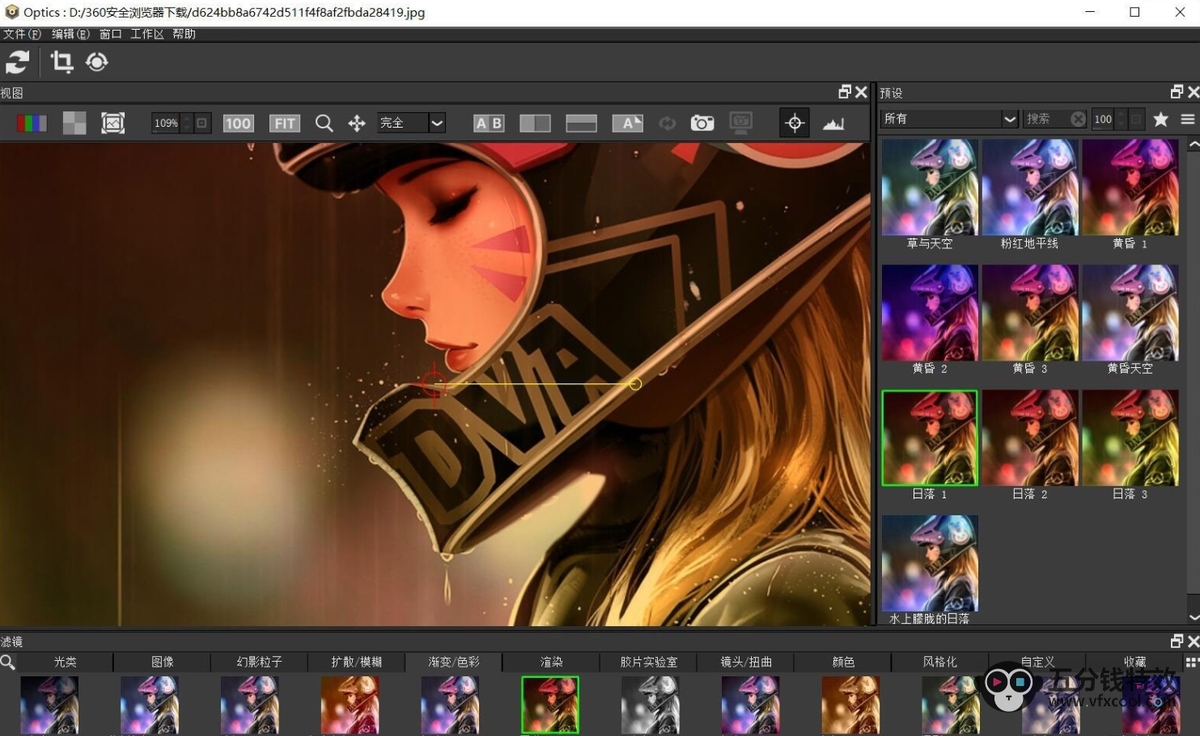Image resolution: width=1200 pixels, height=736 pixels.
Task: Toggle the on-screen crosshair controls
Action: pos(795,123)
